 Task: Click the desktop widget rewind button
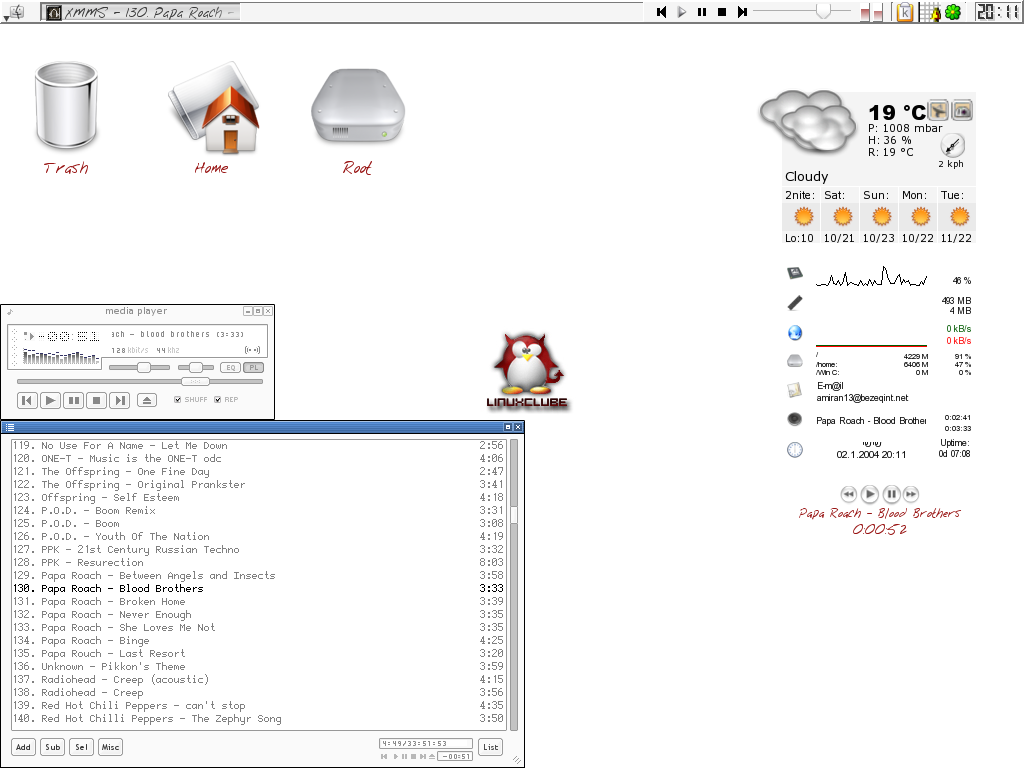[x=848, y=494]
